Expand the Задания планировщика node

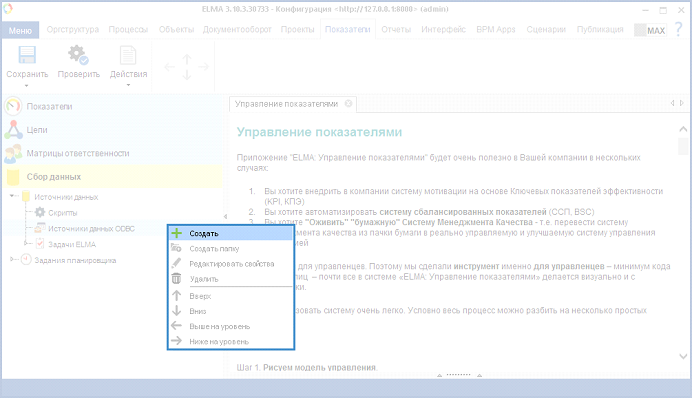pos(12,260)
